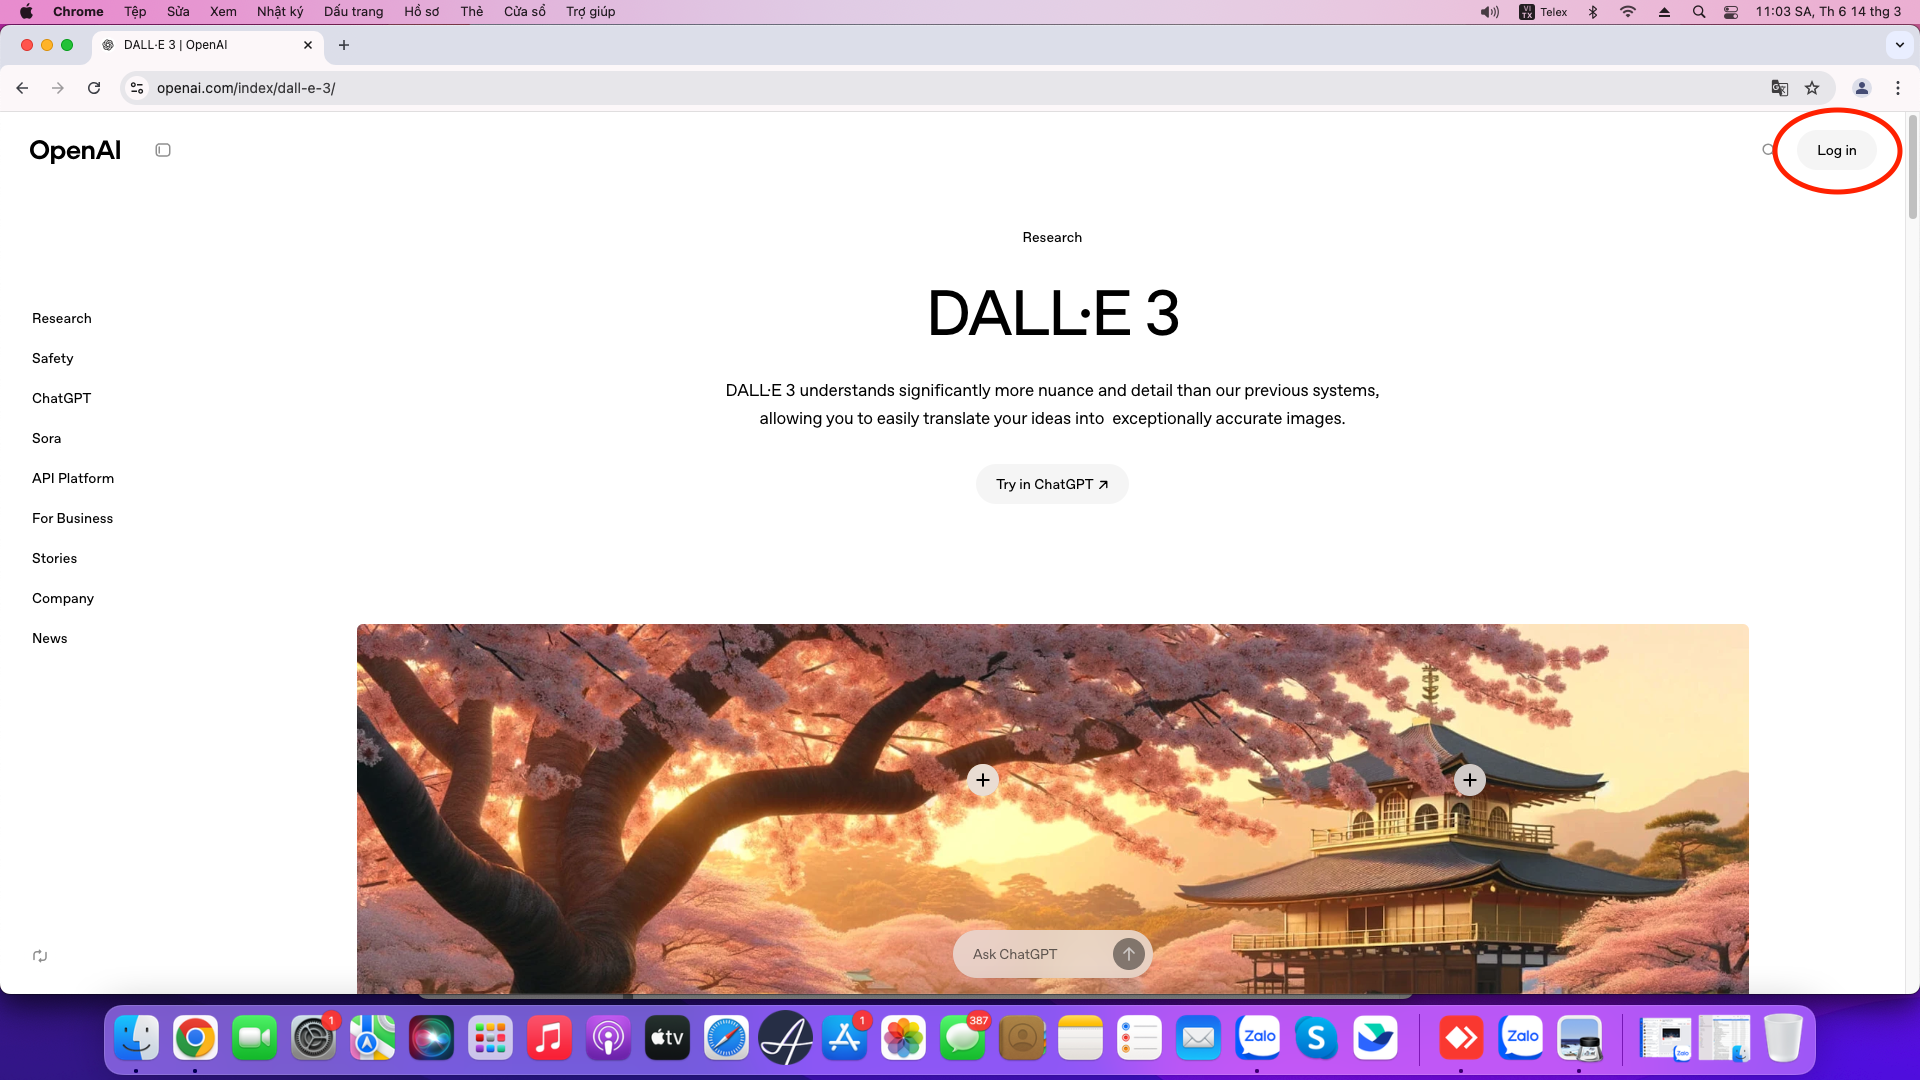The height and width of the screenshot is (1080, 1920).
Task: Click the Research label above the title
Action: (x=1052, y=237)
